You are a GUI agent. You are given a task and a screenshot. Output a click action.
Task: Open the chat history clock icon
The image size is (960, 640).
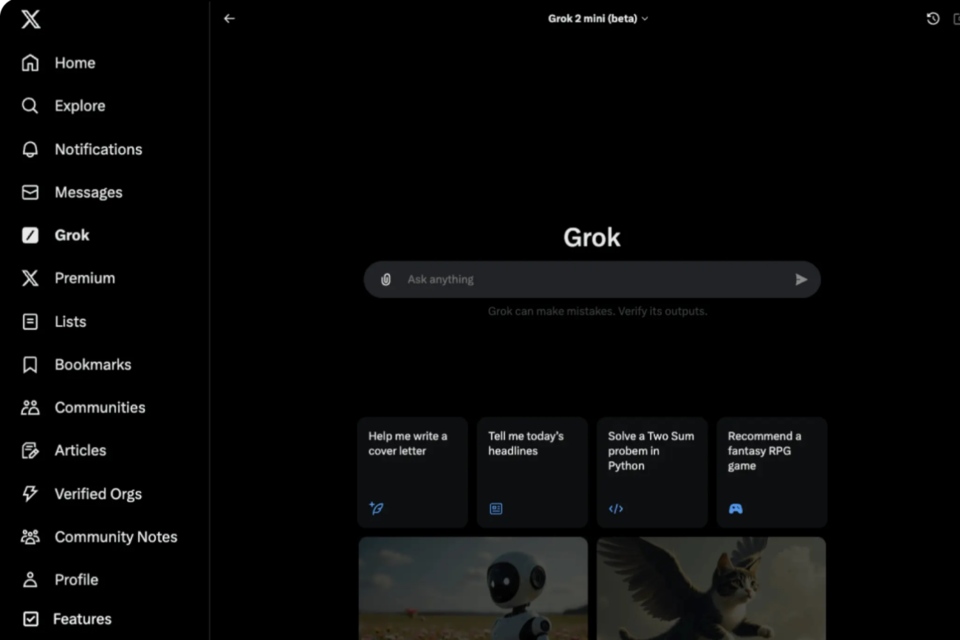tap(932, 19)
